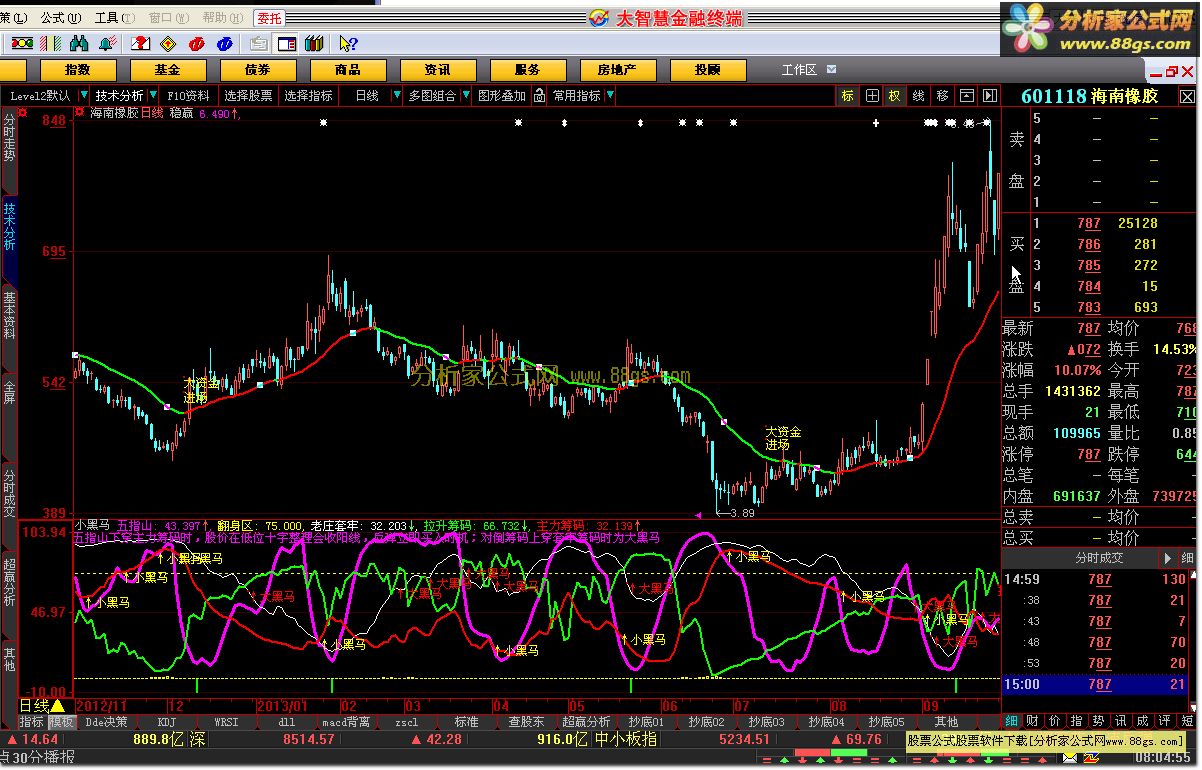Click the 投顾 yellow button
The width and height of the screenshot is (1202, 770).
708,70
